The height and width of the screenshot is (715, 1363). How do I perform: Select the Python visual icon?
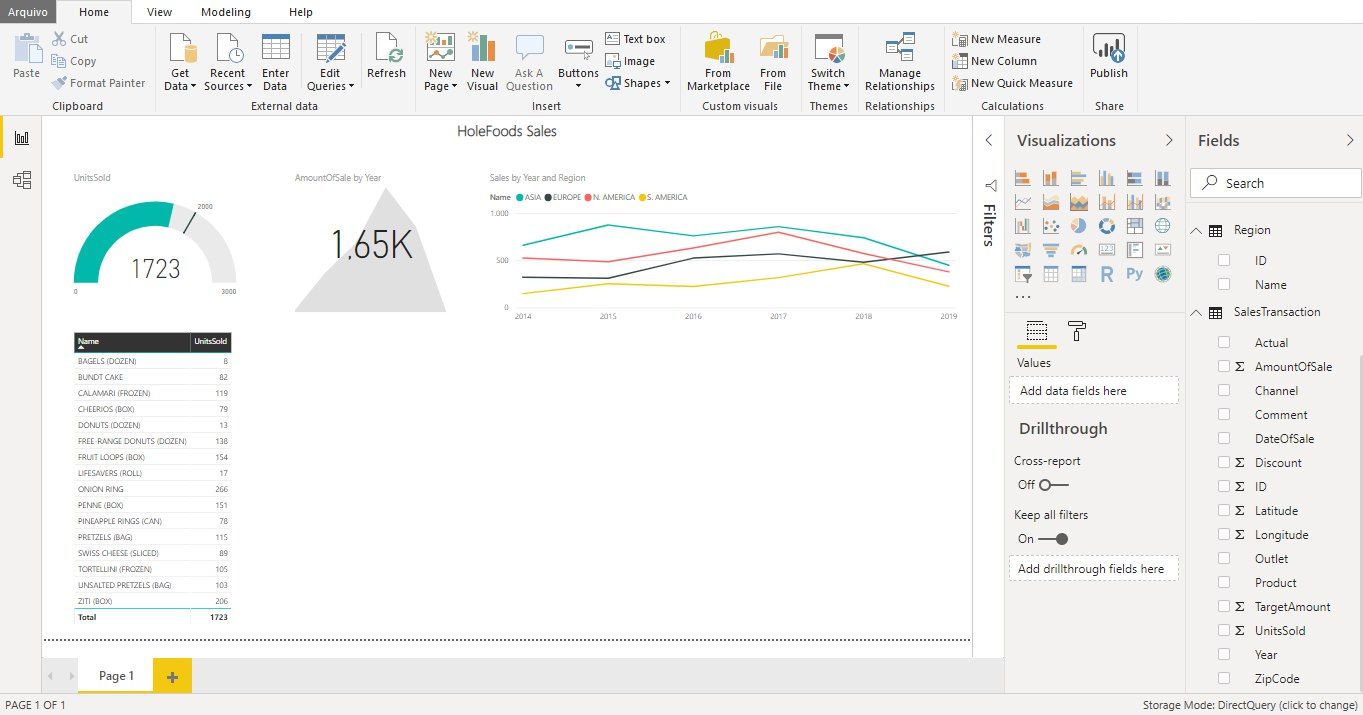pyautogui.click(x=1134, y=274)
